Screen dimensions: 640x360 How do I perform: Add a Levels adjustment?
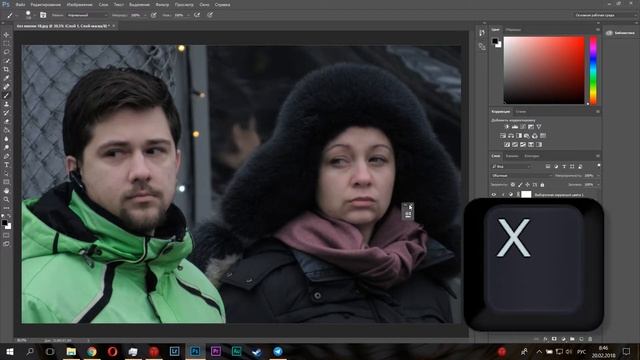pyautogui.click(x=515, y=127)
